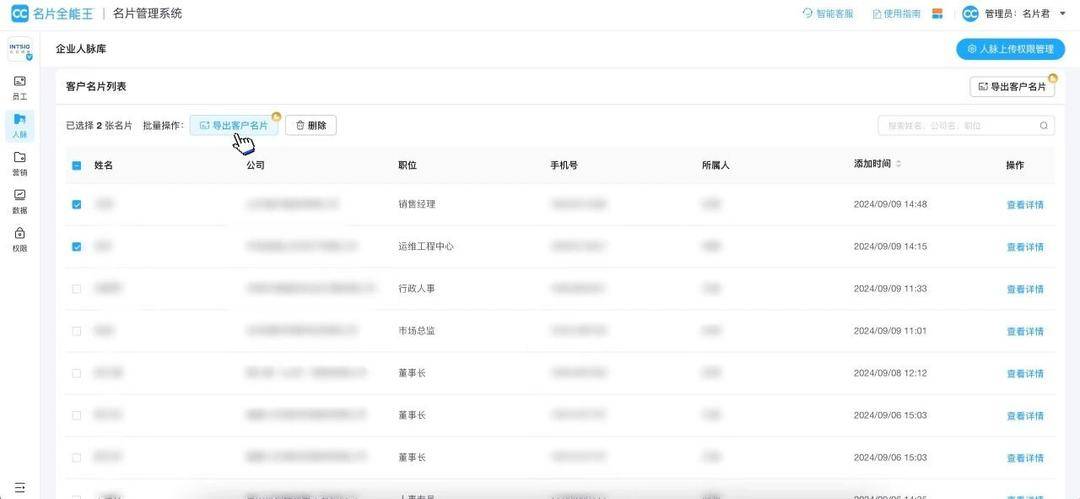Uncheck the 销售经理 row checkbox
This screenshot has width=1080, height=499.
[x=77, y=204]
